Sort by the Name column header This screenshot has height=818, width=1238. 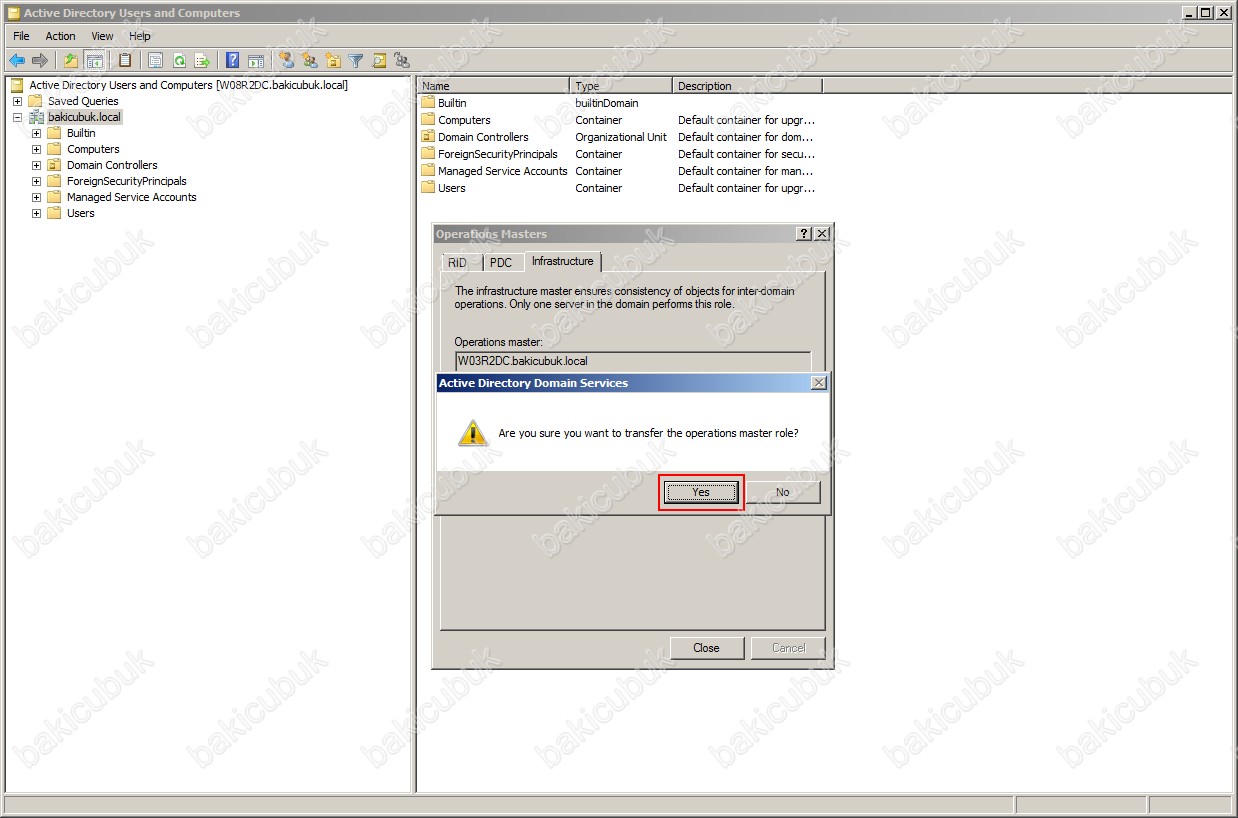(494, 86)
